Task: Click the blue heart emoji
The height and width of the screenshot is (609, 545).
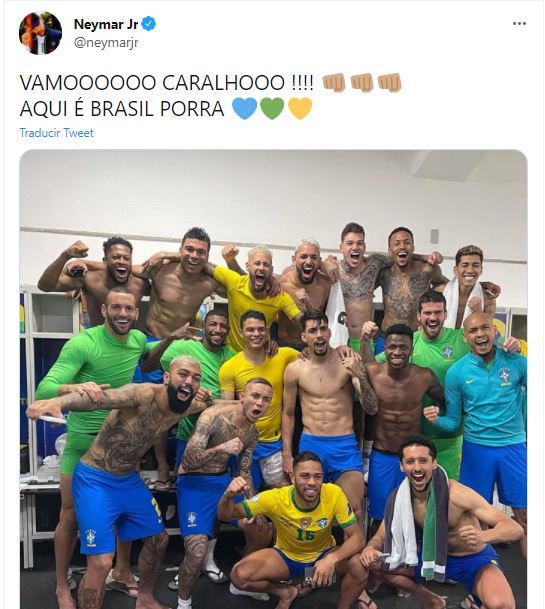Action: pos(244,108)
